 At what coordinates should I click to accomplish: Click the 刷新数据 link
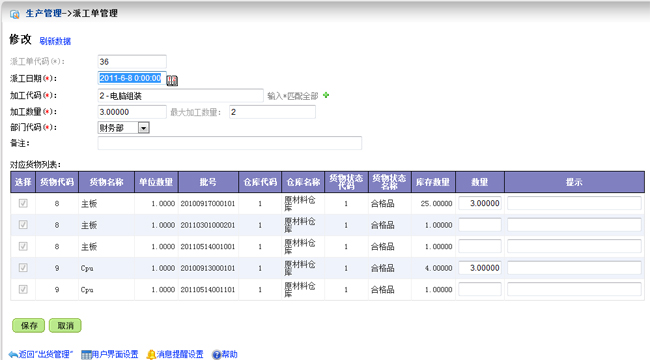(x=55, y=41)
